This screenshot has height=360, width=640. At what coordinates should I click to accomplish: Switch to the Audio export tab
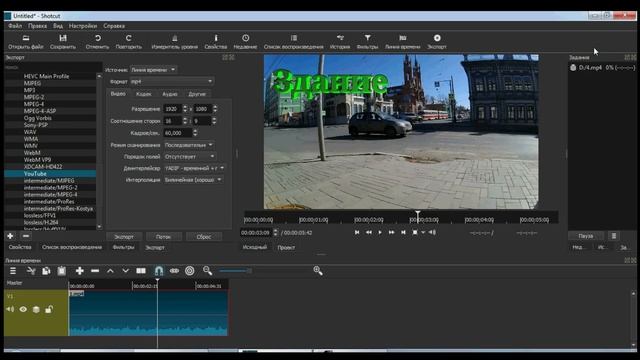click(x=170, y=94)
